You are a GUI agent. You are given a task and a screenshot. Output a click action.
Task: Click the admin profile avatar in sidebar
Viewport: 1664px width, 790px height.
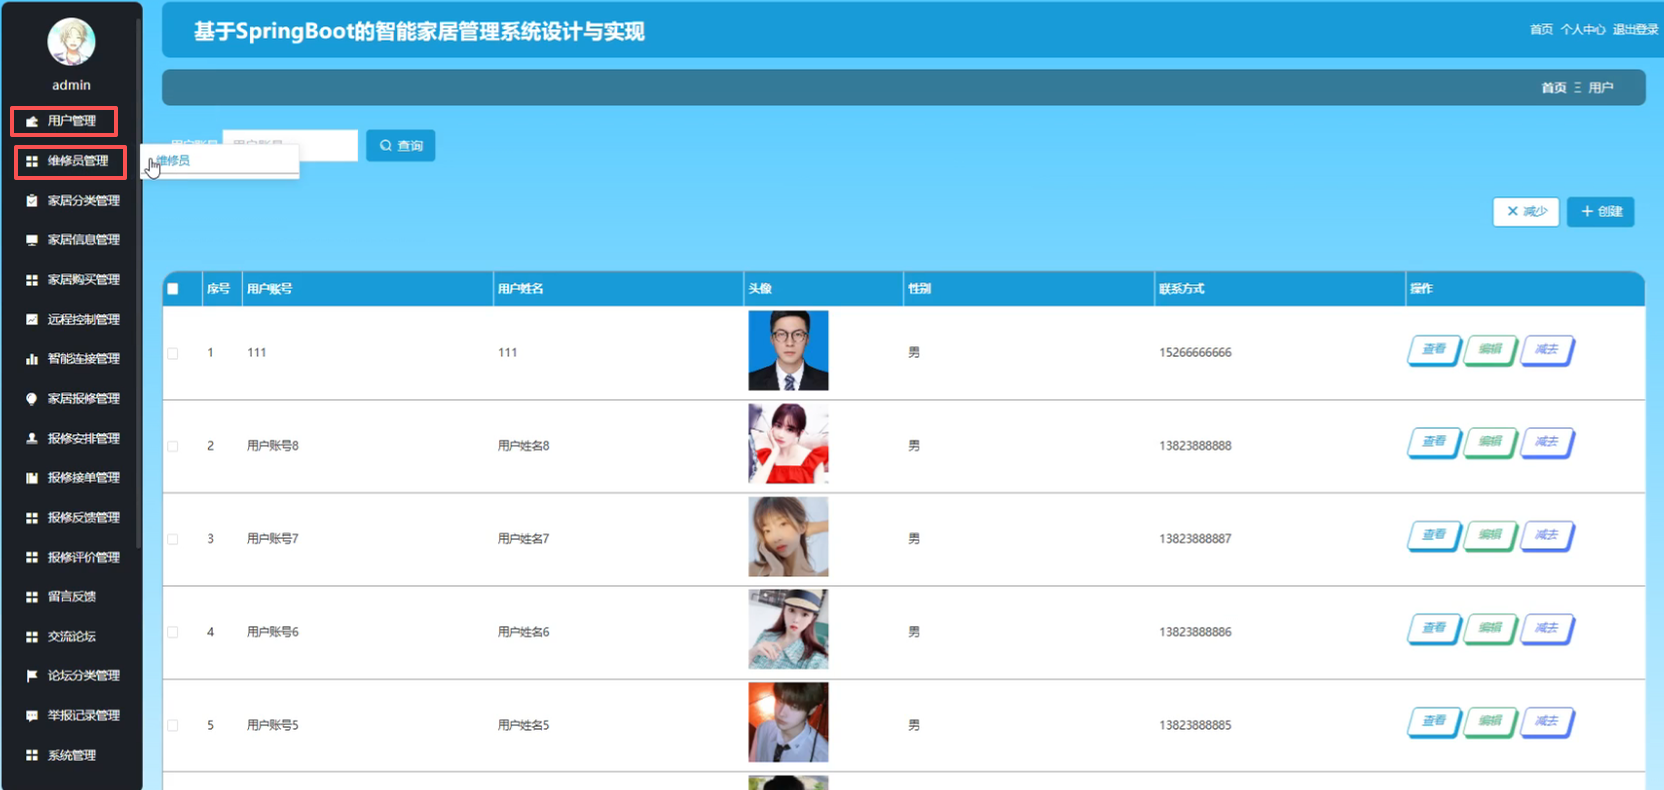tap(71, 42)
